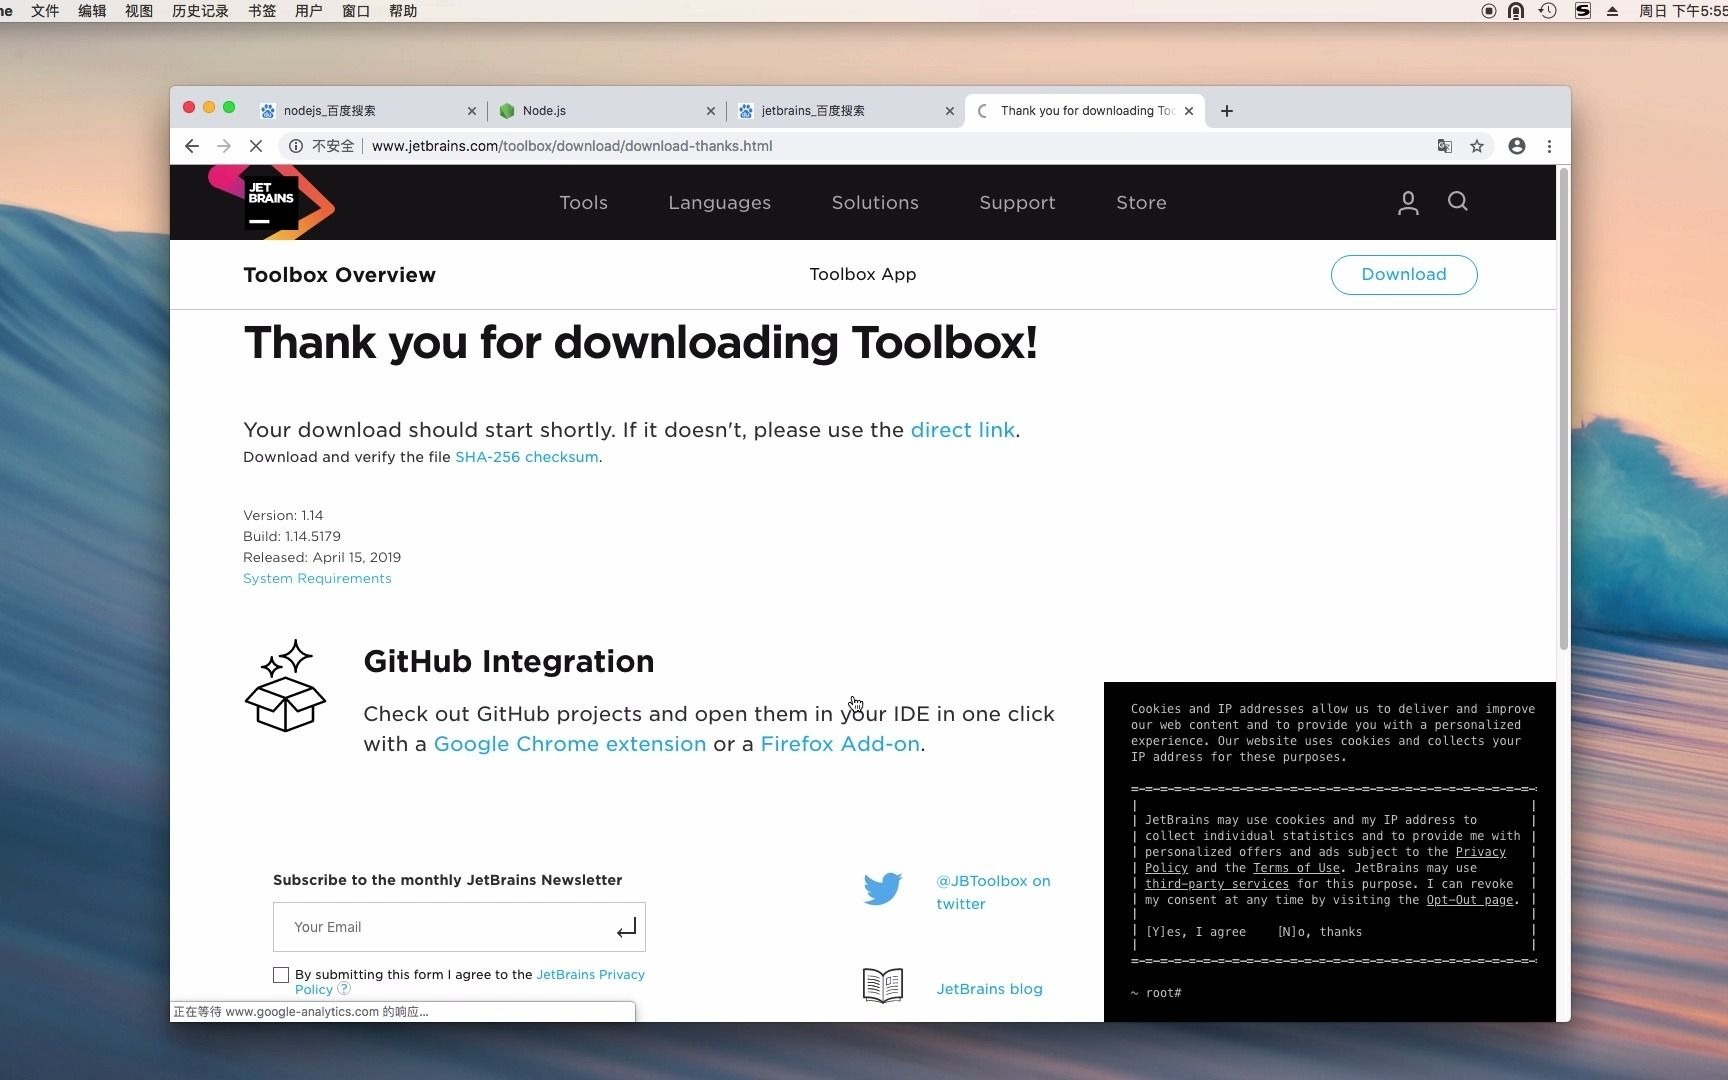The image size is (1728, 1080).
Task: Click the eject menu bar icon
Action: point(1612,11)
